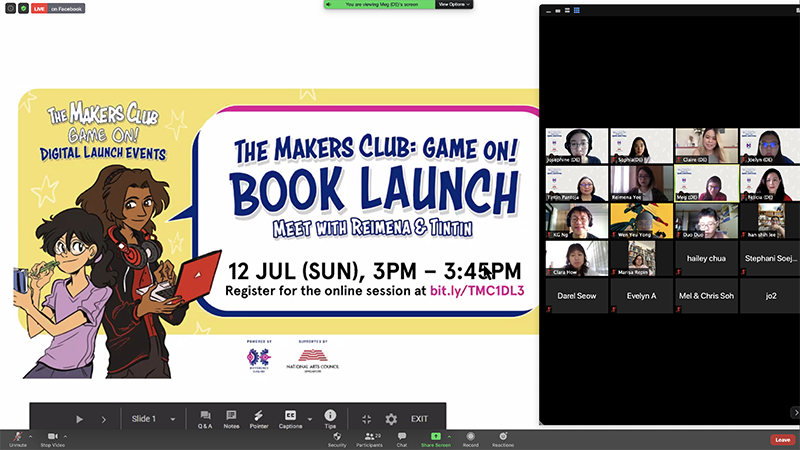Play the slideshow with the play arrow
This screenshot has width=800, height=450.
coord(80,419)
